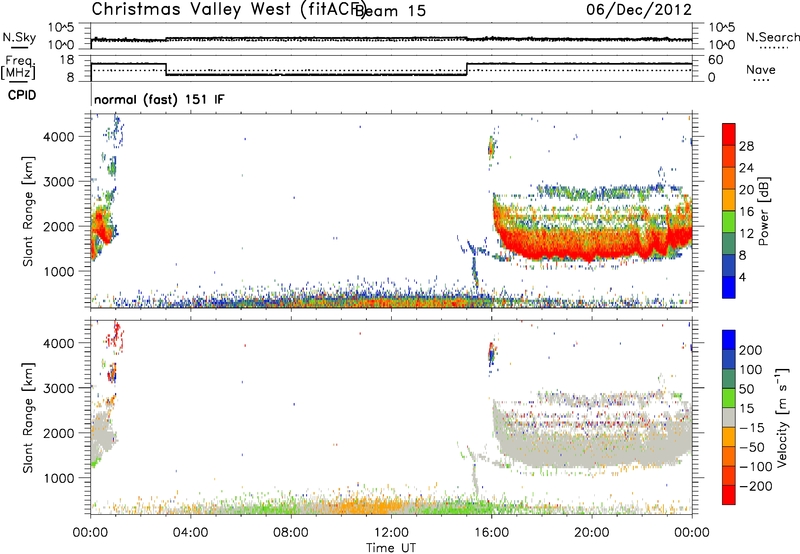Image resolution: width=800 pixels, height=554 pixels.
Task: Click the '04:00' time tick label
Action: [191, 532]
